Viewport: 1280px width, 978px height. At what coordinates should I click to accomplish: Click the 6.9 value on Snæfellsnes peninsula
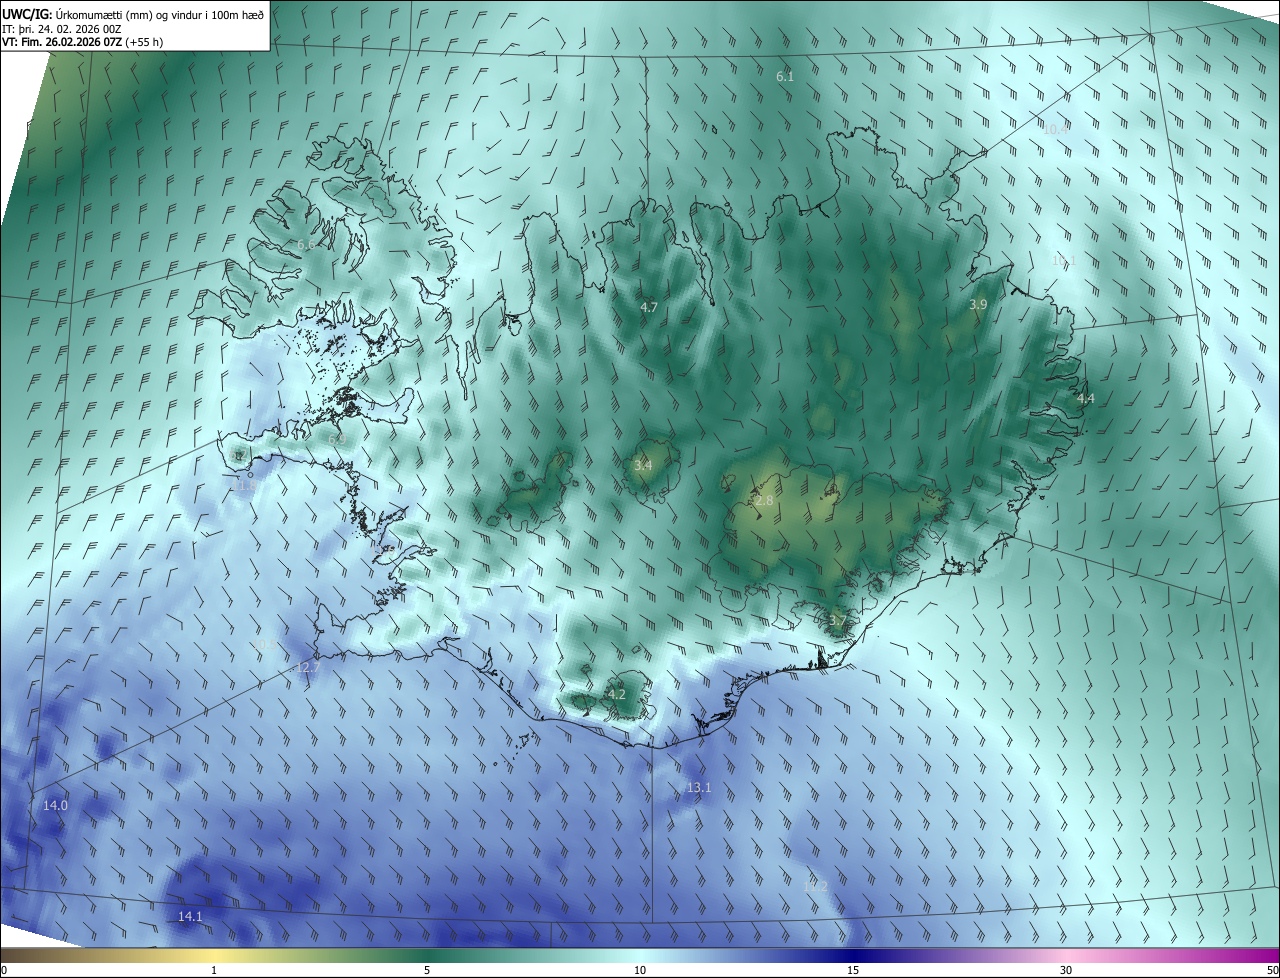coord(338,439)
